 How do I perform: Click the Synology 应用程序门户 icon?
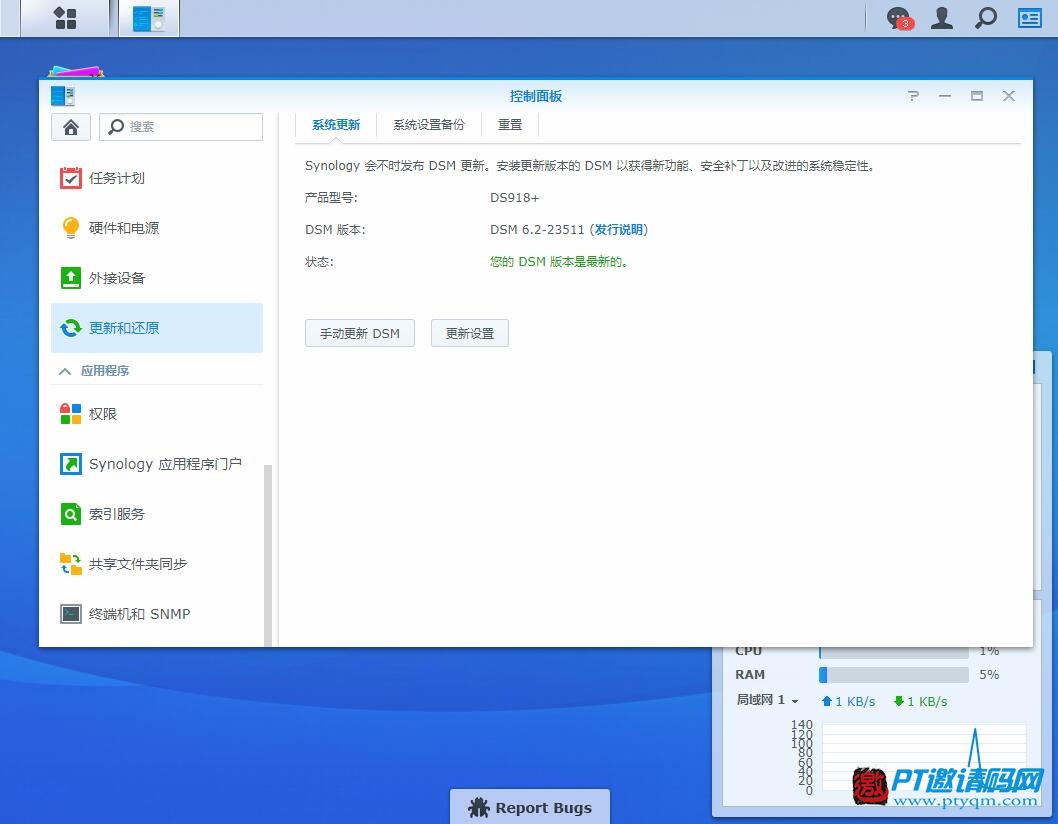coord(71,464)
